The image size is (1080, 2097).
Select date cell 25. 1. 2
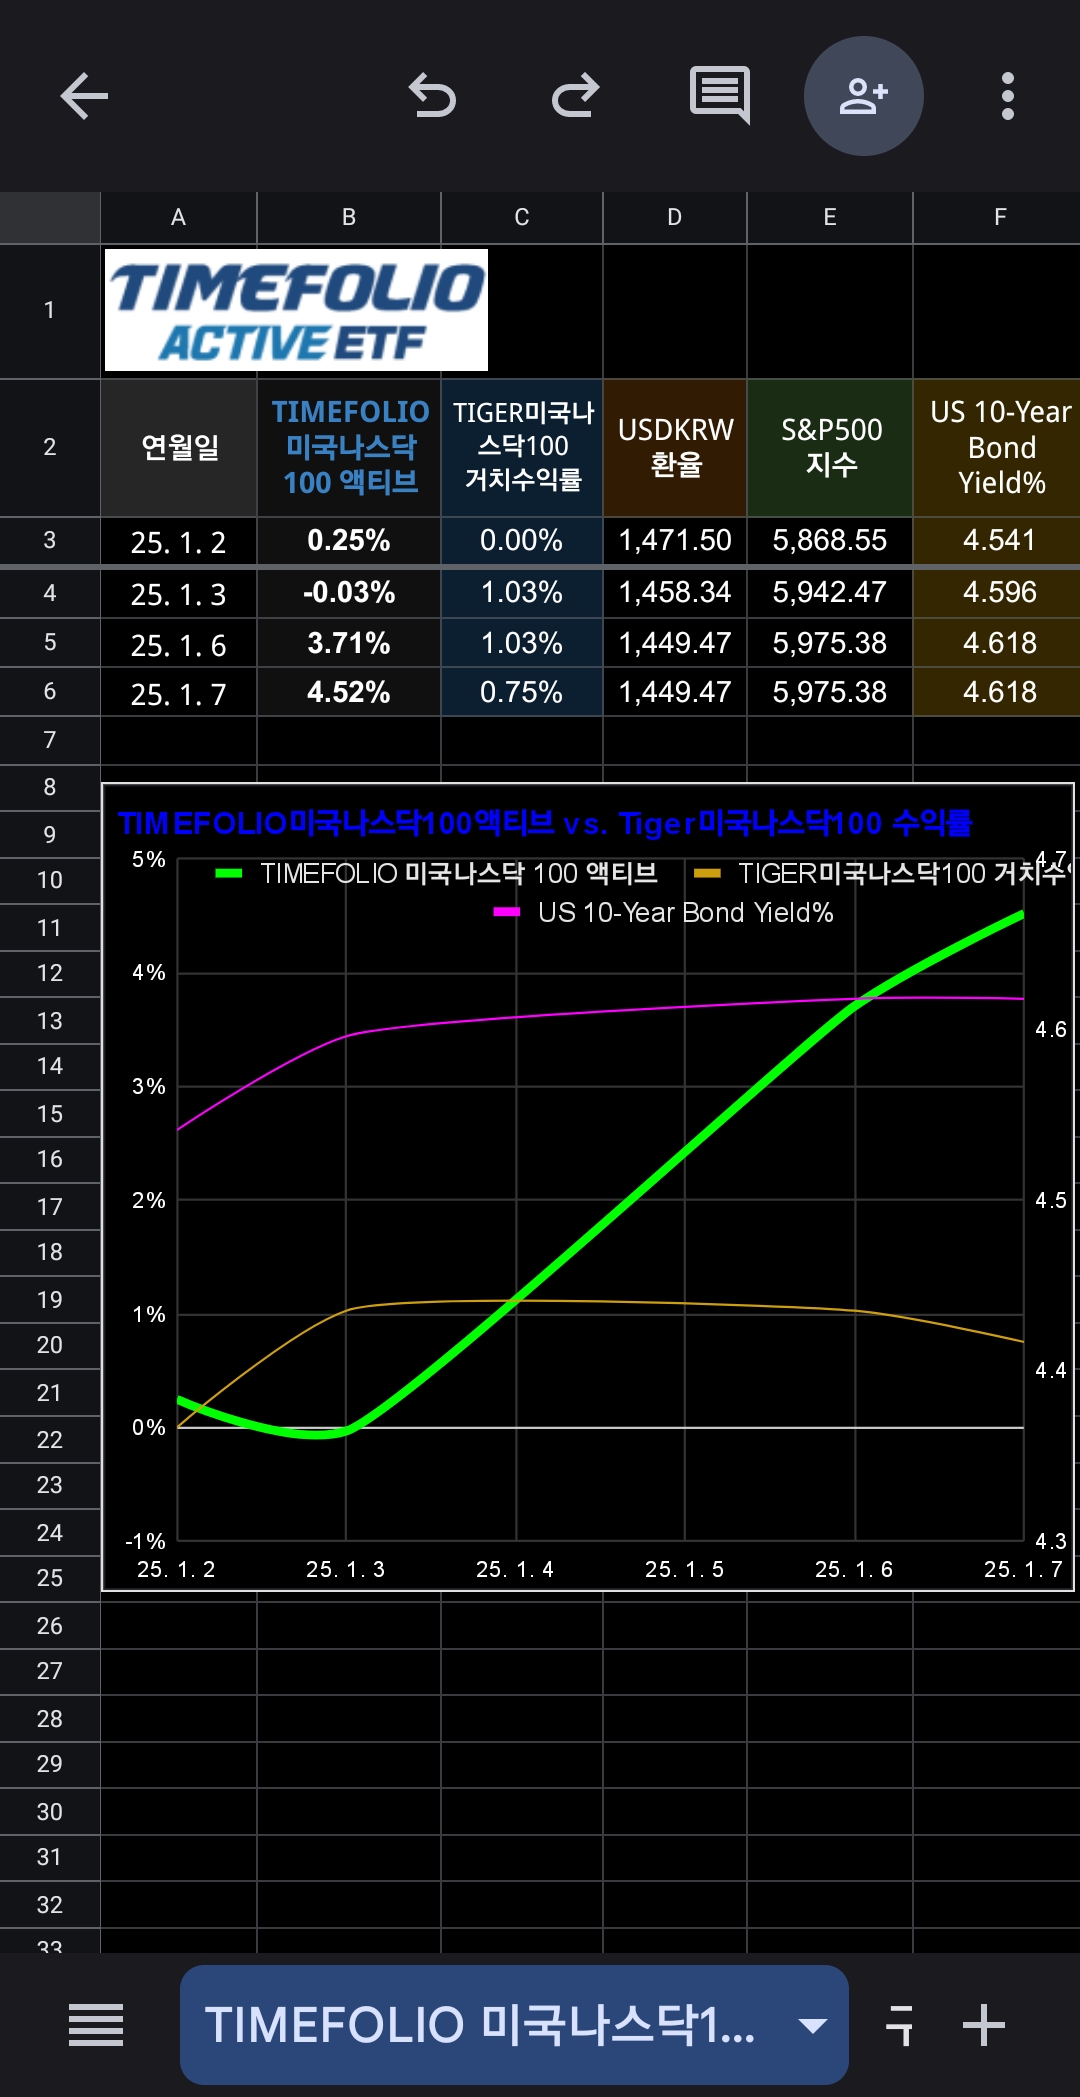point(179,541)
